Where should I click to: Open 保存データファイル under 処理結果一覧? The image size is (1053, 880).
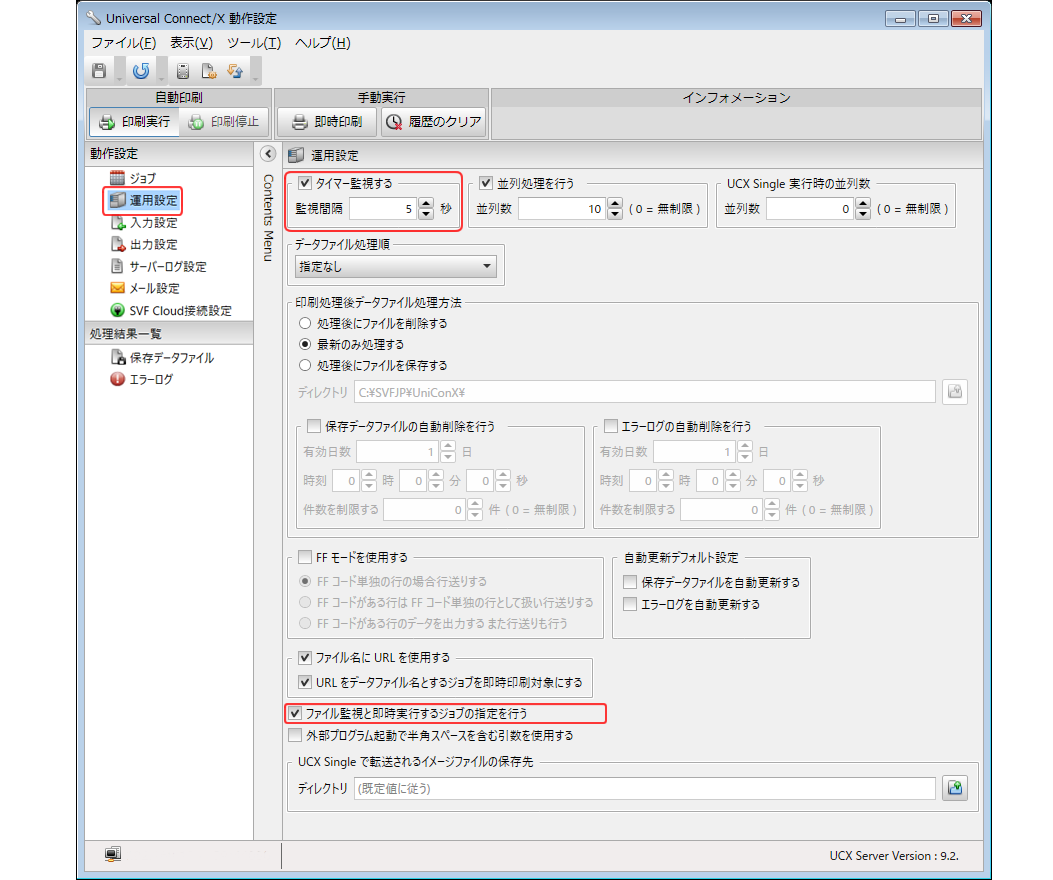point(162,357)
